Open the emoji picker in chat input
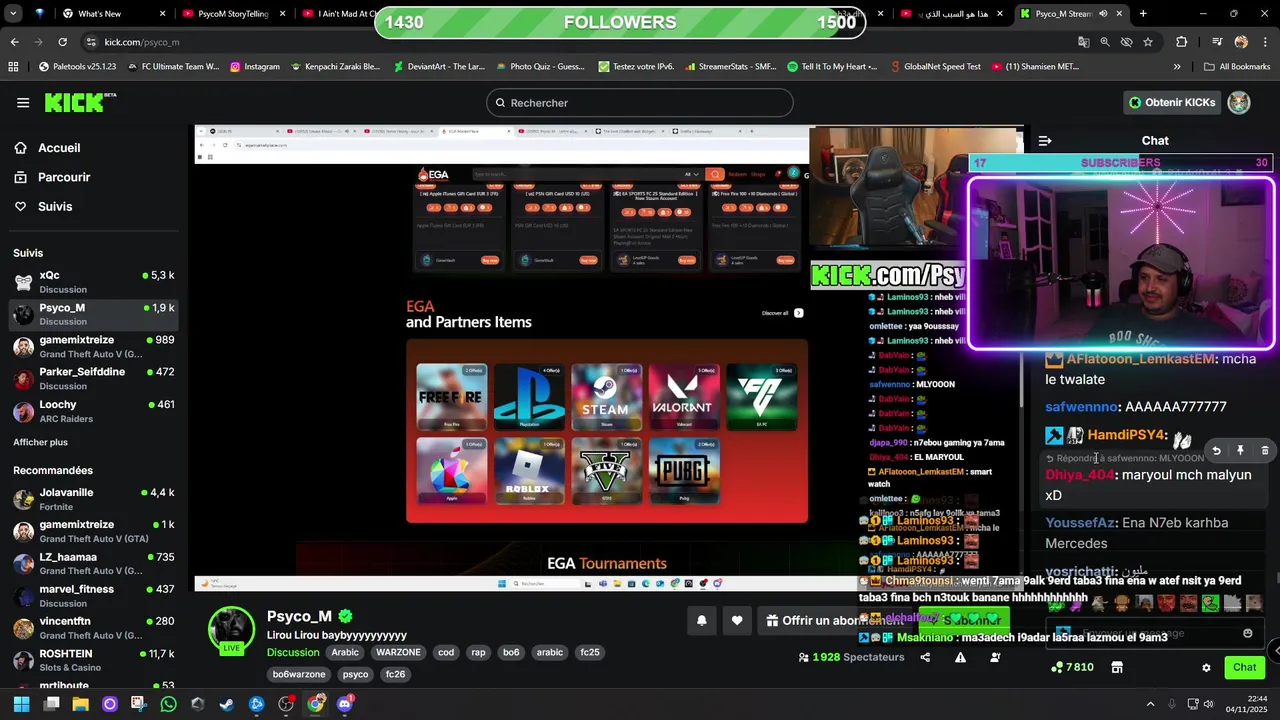 [x=1247, y=633]
